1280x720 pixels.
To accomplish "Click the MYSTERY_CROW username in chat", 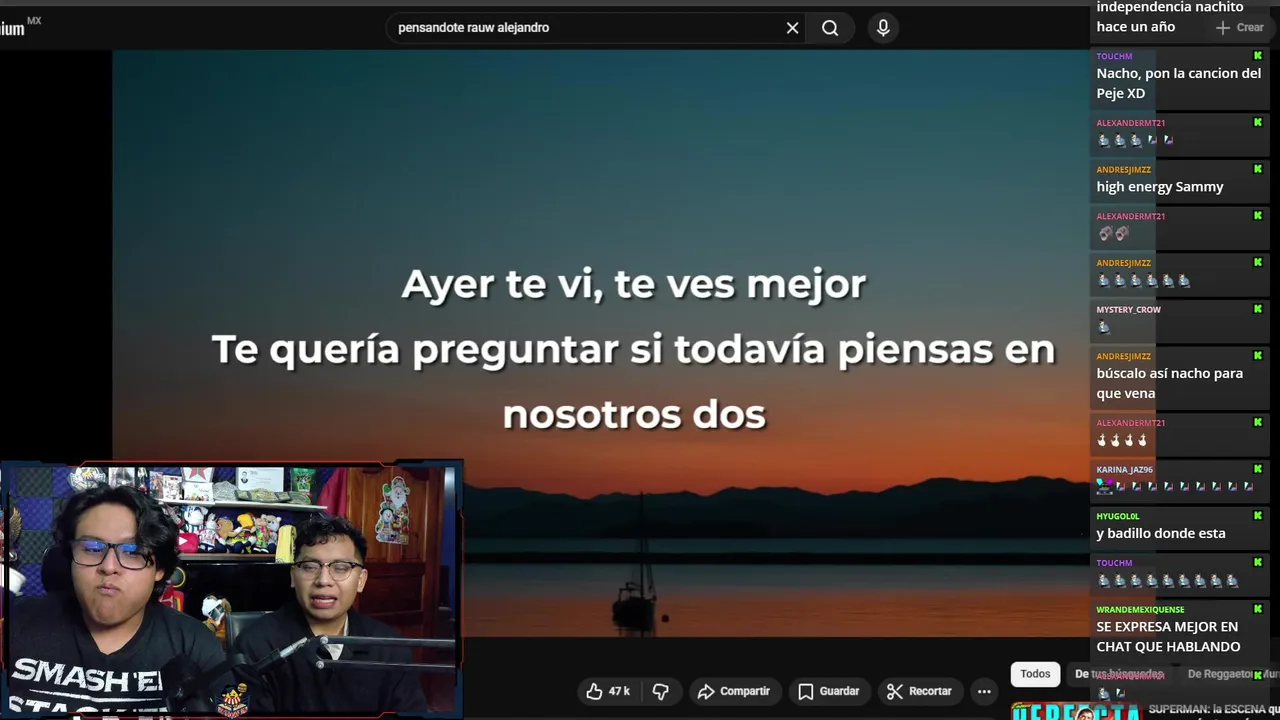I will tap(1128, 309).
